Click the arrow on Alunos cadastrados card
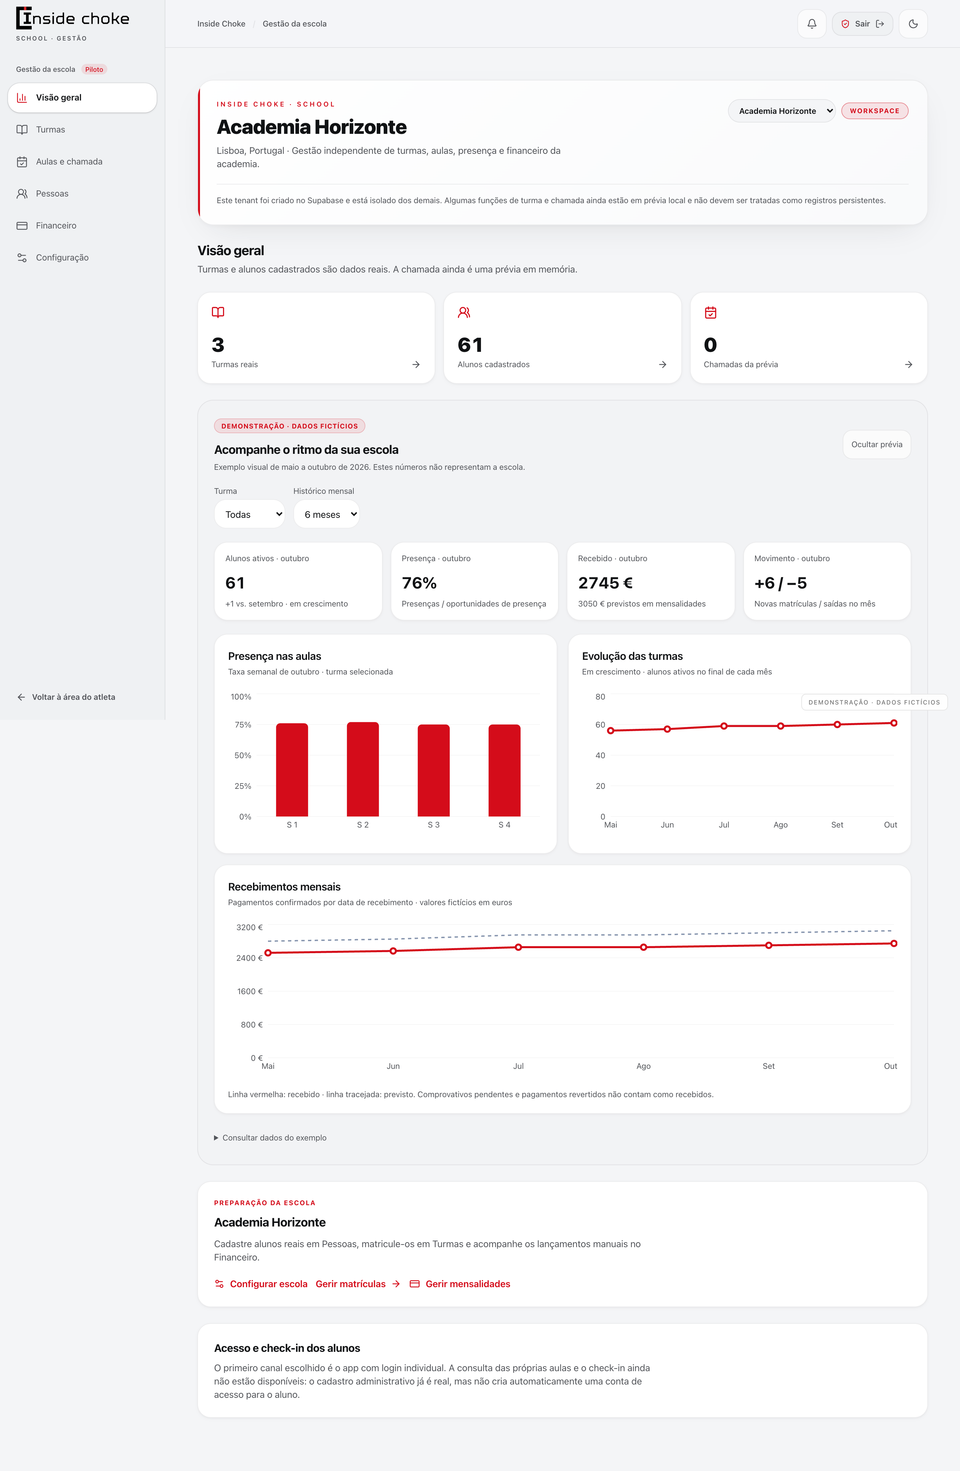This screenshot has width=960, height=1471. tap(663, 365)
